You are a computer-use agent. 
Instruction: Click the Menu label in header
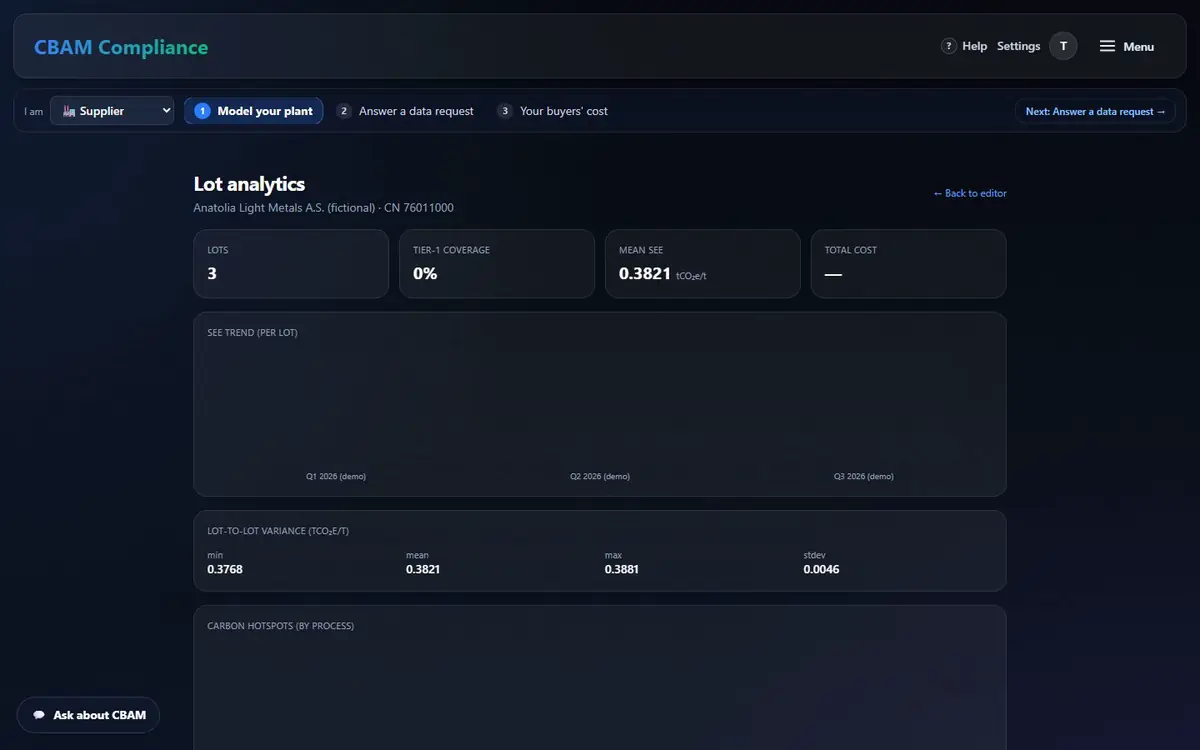coord(1138,46)
